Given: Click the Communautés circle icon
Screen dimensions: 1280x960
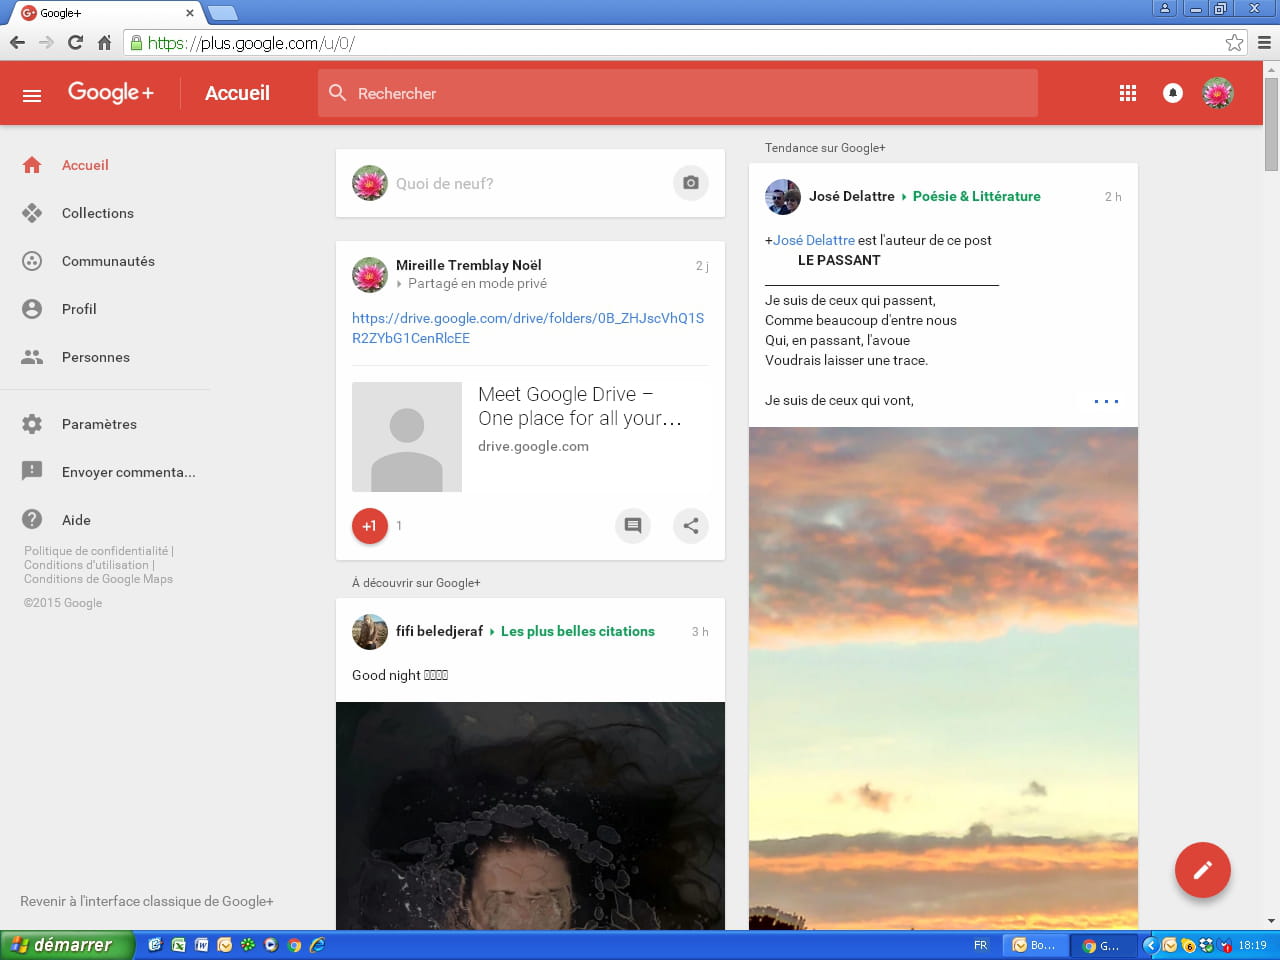Looking at the screenshot, I should pos(32,261).
